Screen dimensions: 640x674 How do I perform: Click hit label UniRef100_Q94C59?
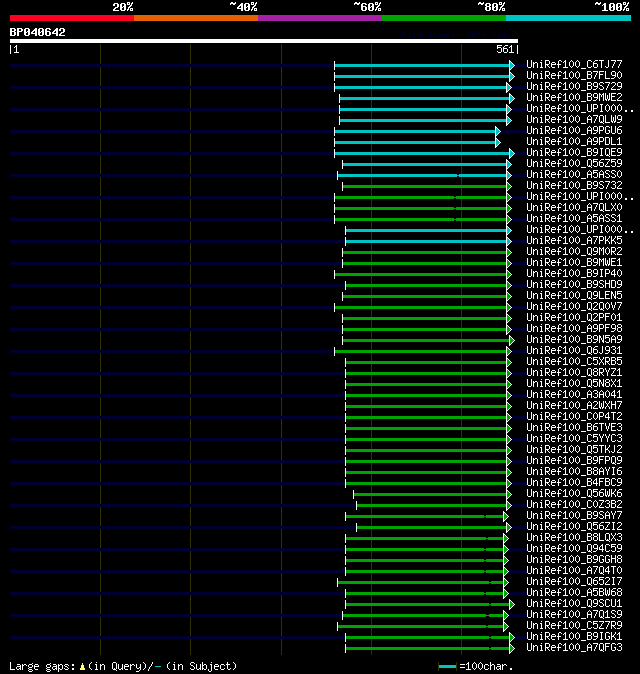574,548
